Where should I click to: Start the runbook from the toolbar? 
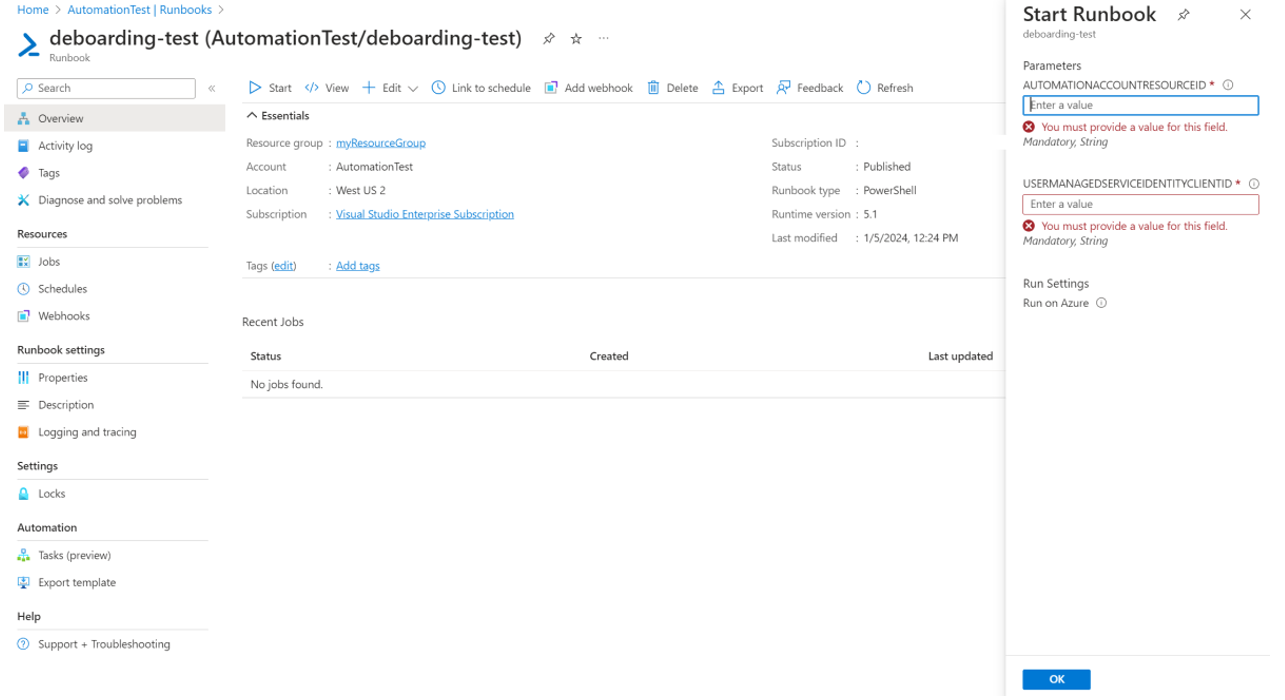pyautogui.click(x=270, y=88)
